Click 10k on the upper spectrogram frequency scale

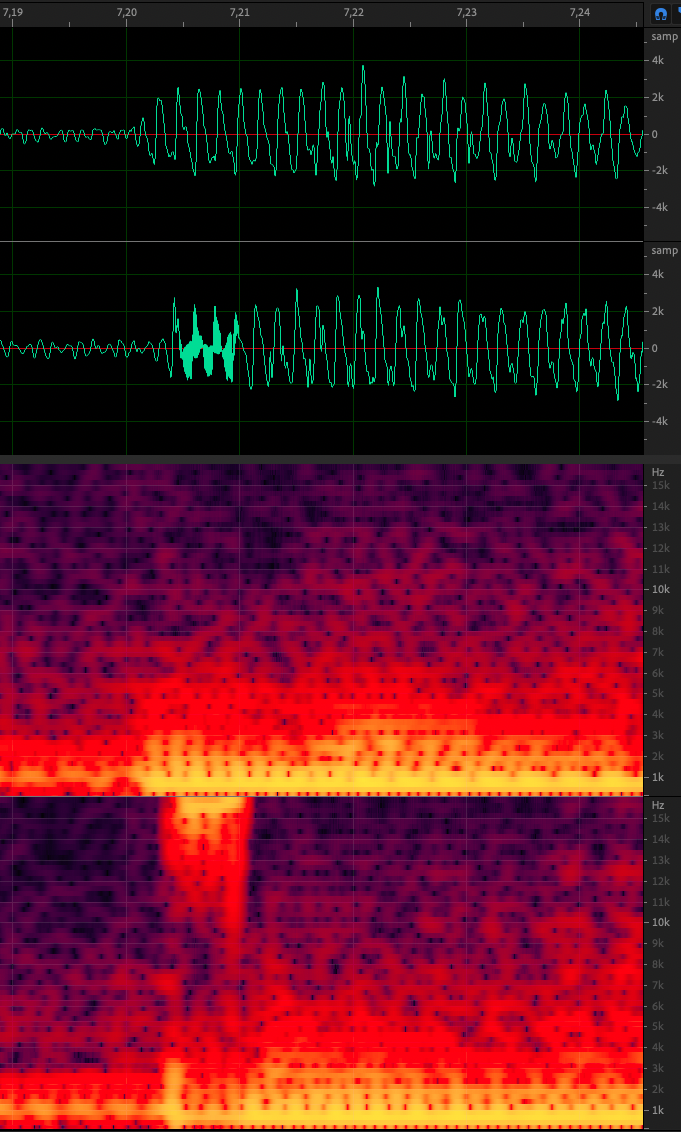(x=661, y=589)
